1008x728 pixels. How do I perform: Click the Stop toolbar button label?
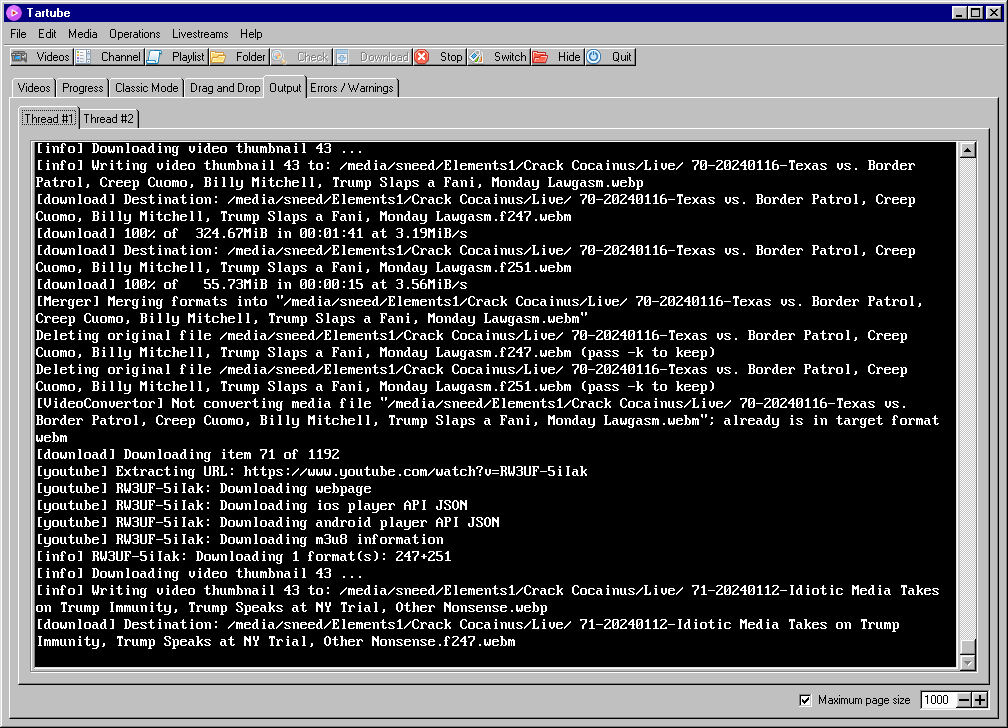[x=451, y=57]
